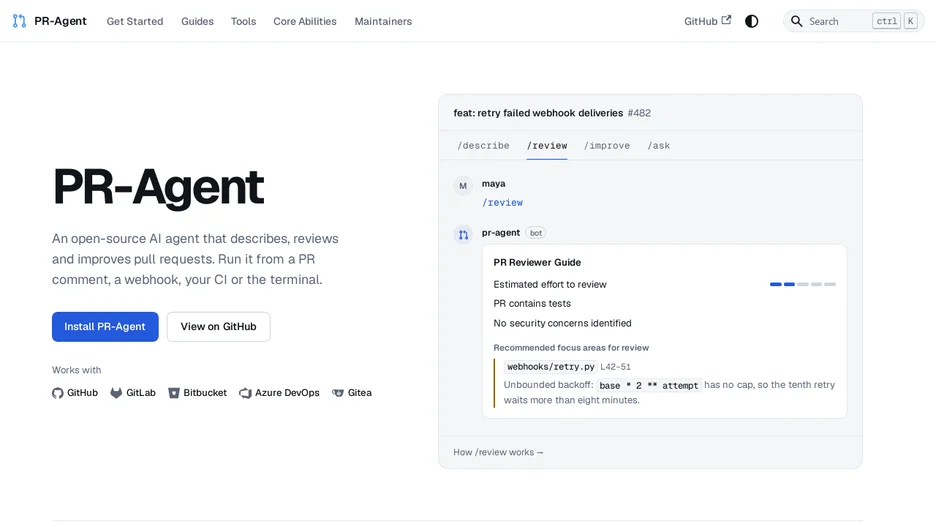The width and height of the screenshot is (936, 527).
Task: Click the GitHub label under Works with
Action: coord(82,393)
